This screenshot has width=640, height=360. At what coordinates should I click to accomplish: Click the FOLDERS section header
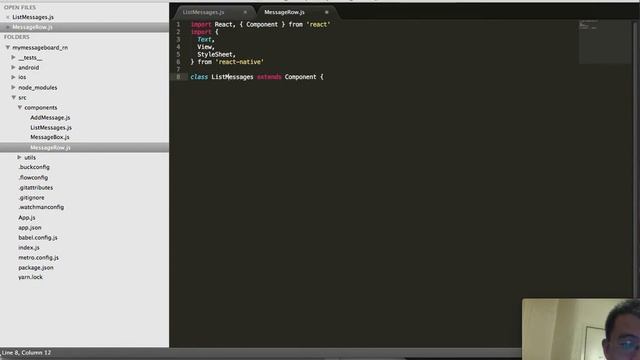pyautogui.click(x=17, y=37)
